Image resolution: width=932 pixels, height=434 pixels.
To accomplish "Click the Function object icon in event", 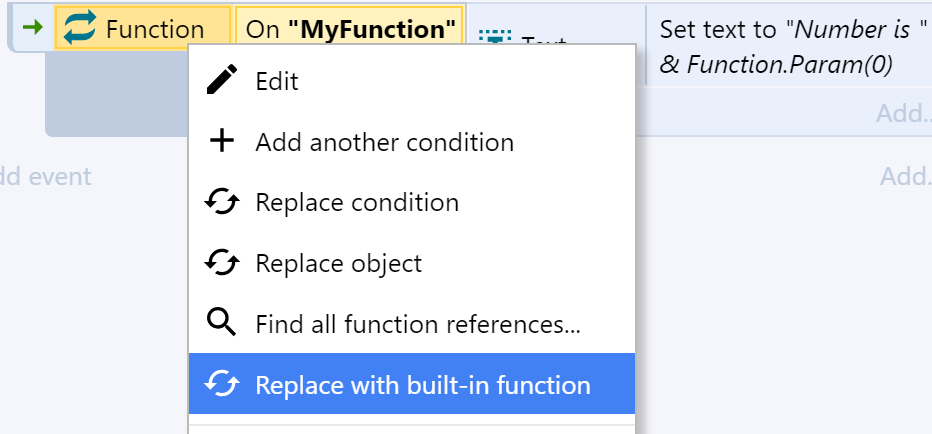I will [x=80, y=28].
